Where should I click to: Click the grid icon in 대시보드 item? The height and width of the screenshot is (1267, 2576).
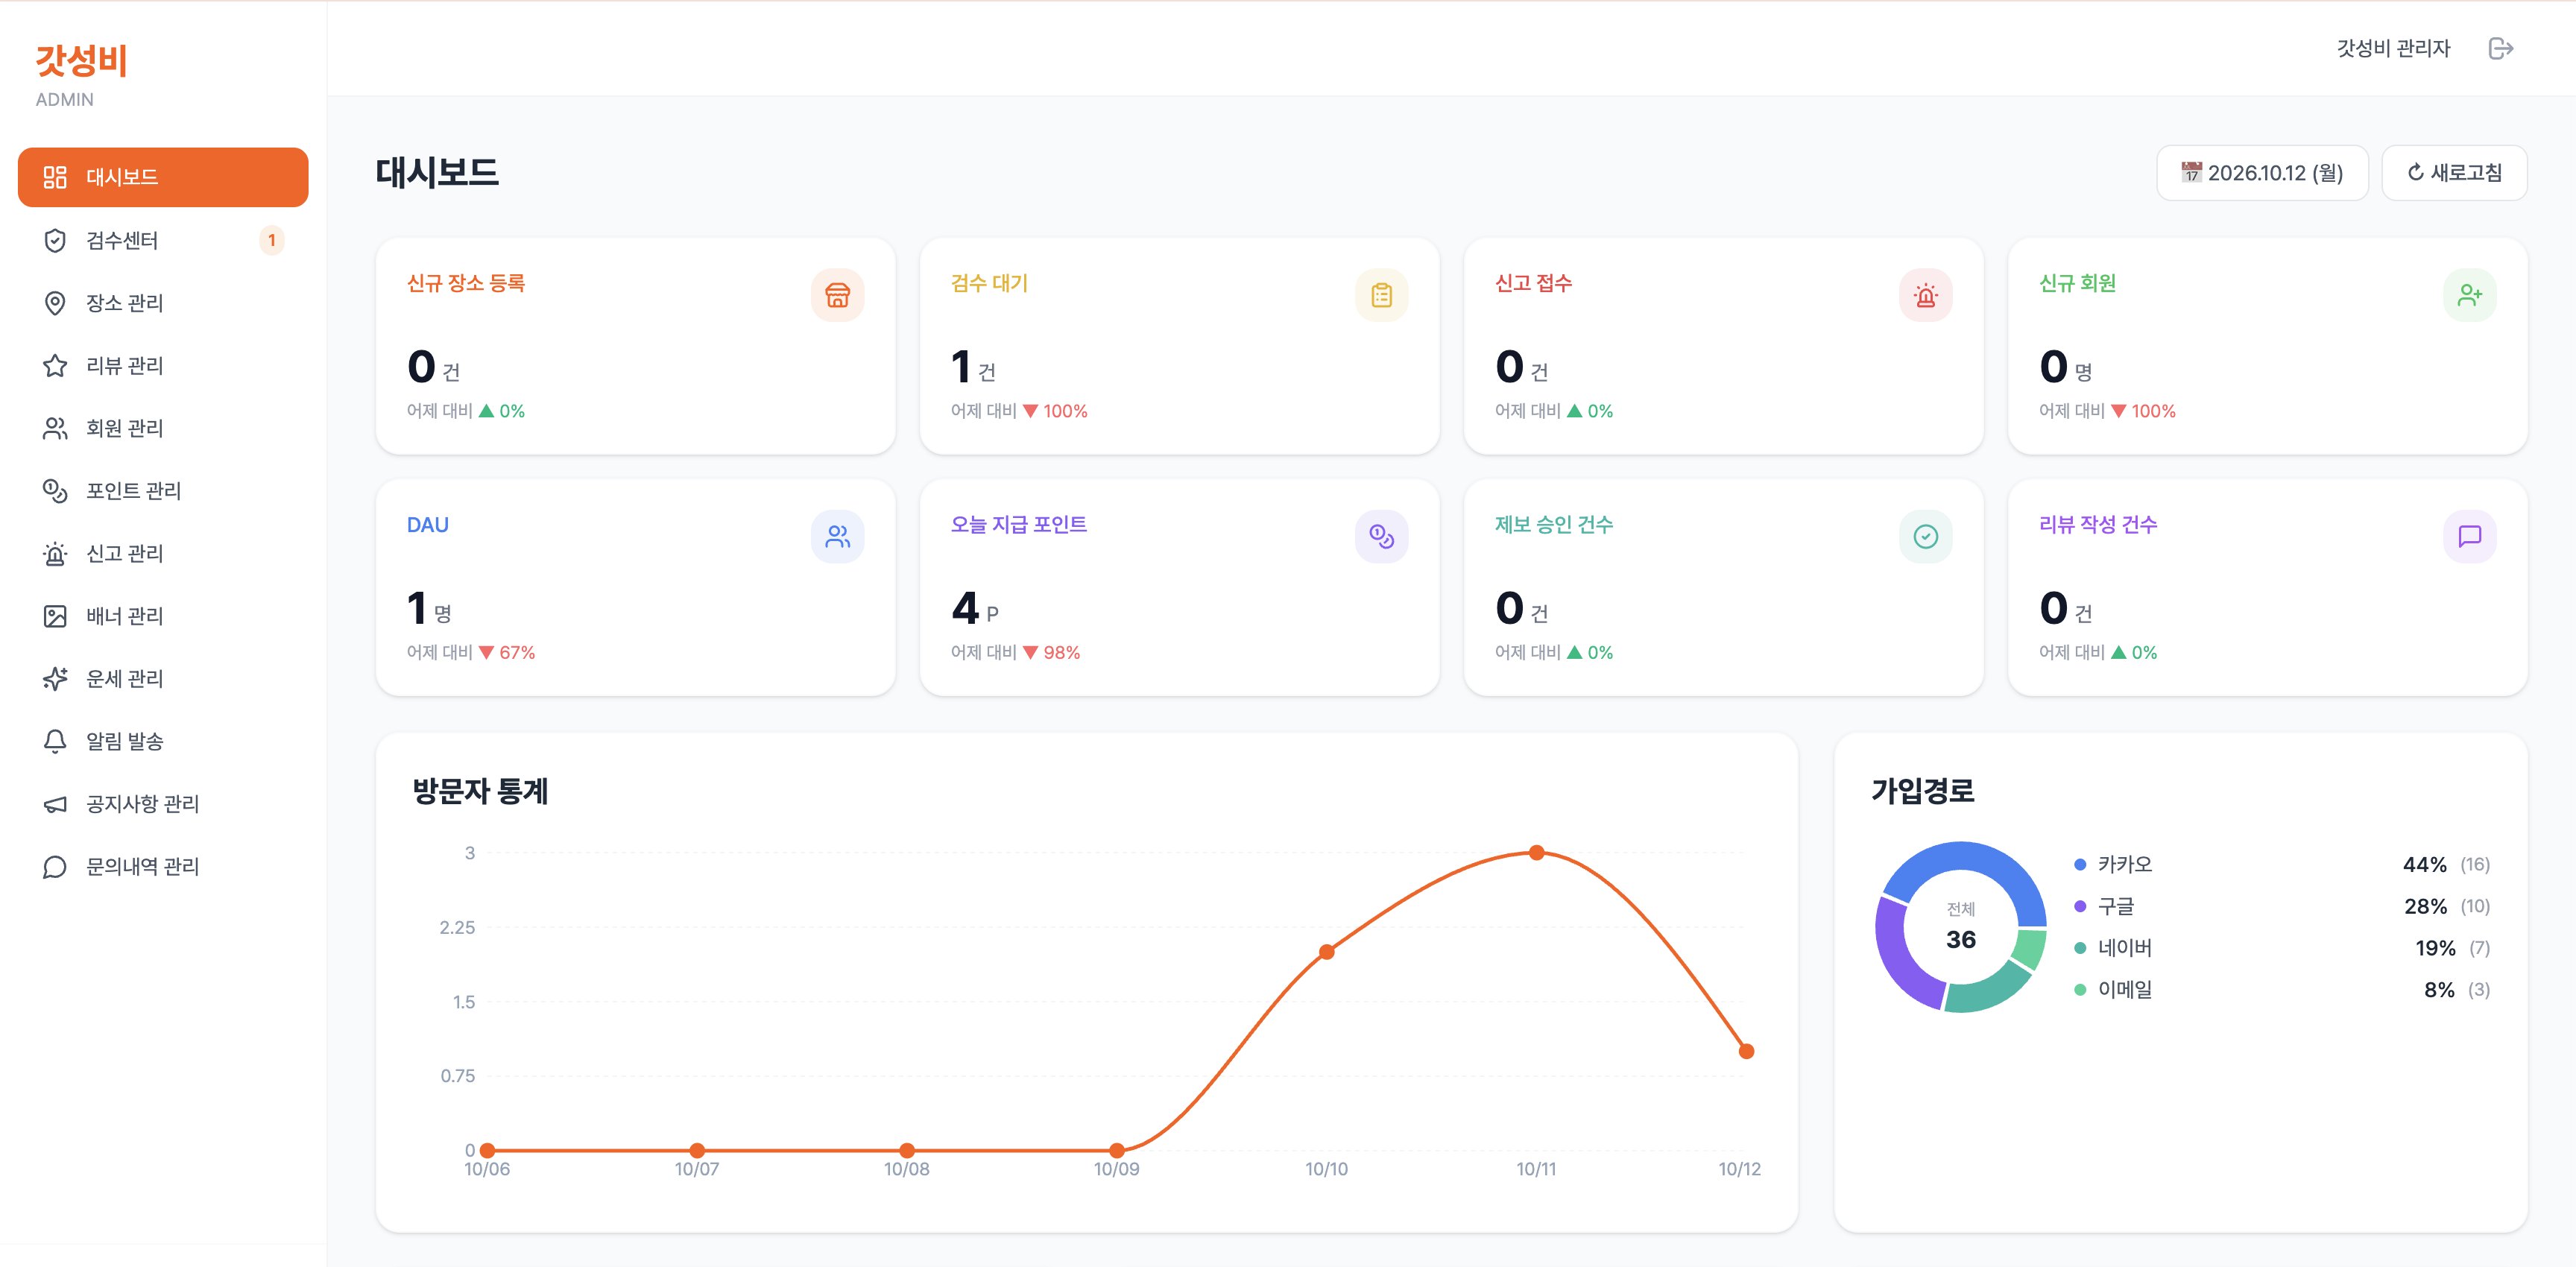pyautogui.click(x=55, y=177)
